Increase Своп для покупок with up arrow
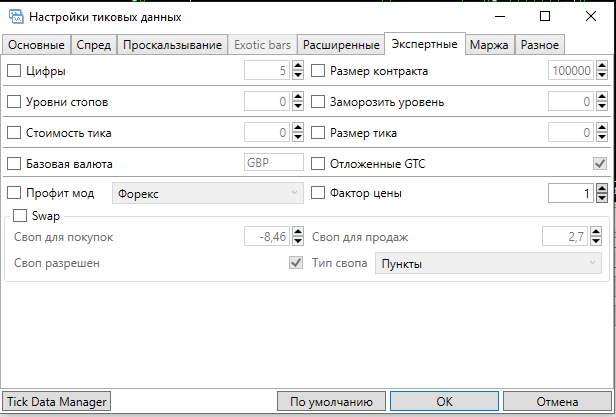This screenshot has height=417, width=616. click(x=298, y=232)
